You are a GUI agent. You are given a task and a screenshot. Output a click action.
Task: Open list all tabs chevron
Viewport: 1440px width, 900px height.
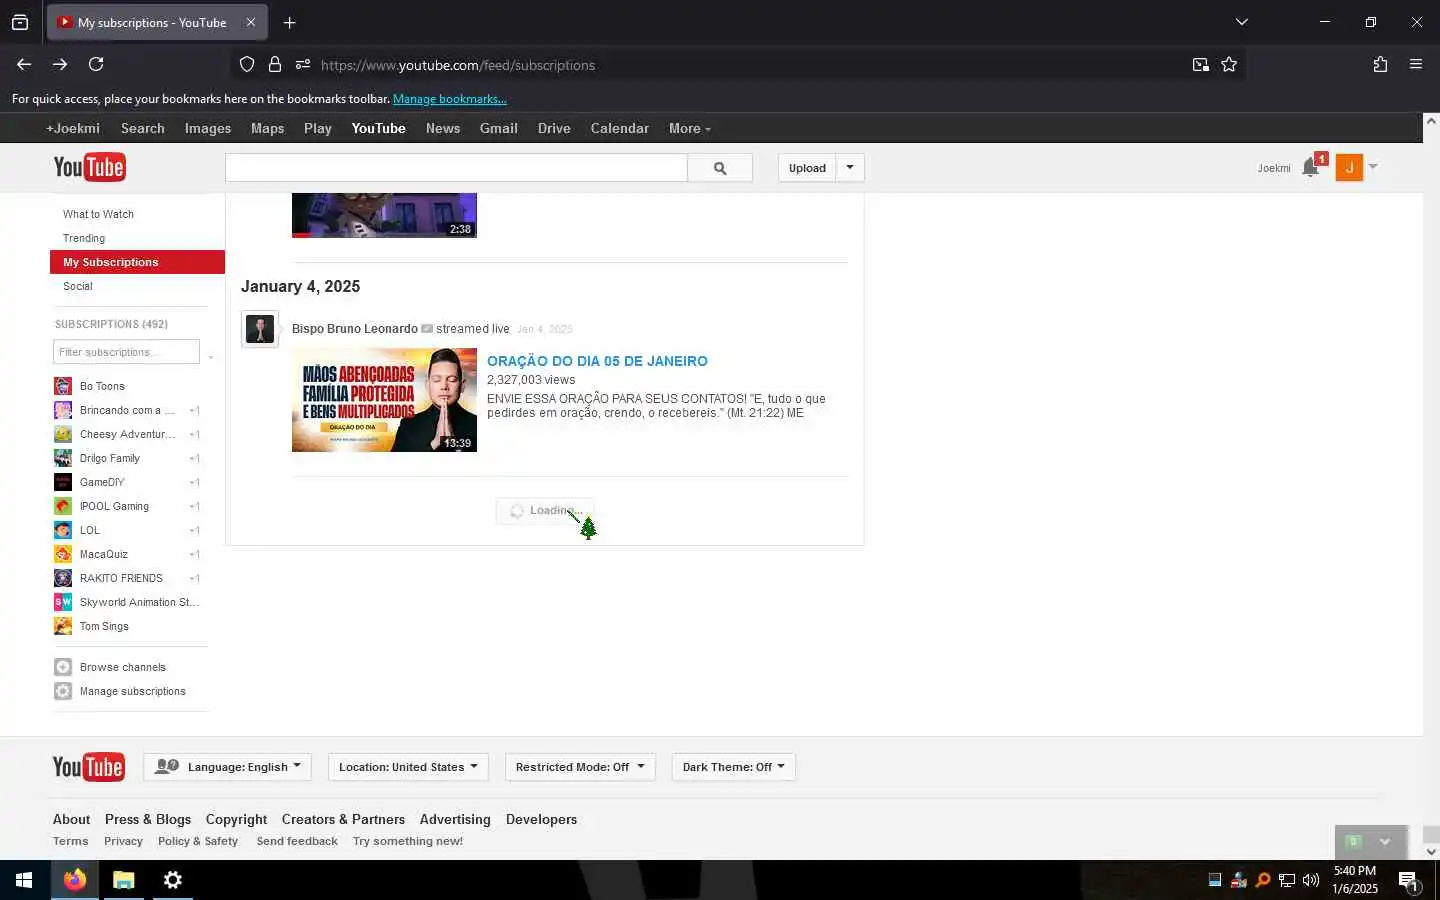point(1242,22)
